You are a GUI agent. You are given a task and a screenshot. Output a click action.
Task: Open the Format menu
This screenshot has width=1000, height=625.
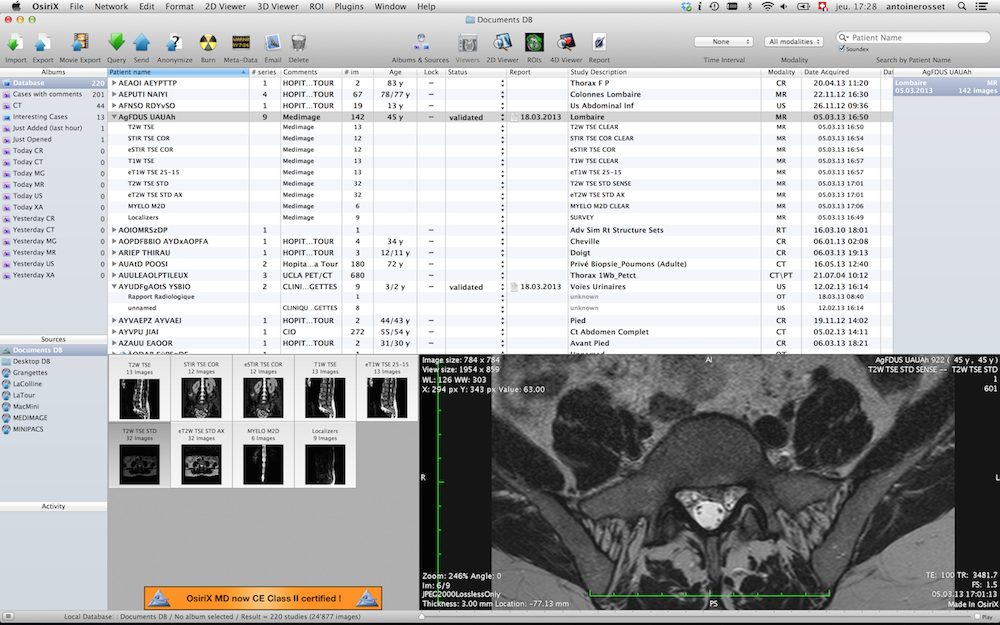coord(179,6)
